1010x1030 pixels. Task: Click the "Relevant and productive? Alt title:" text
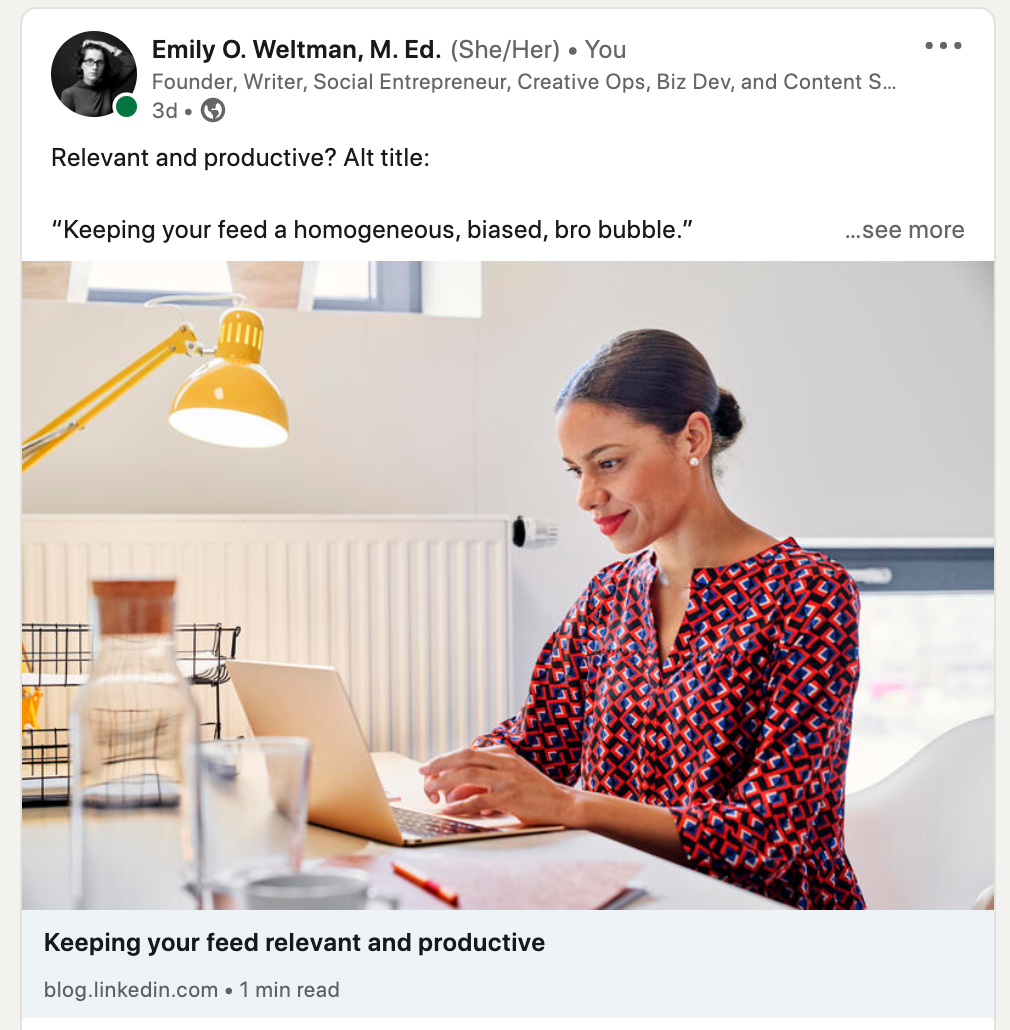240,158
